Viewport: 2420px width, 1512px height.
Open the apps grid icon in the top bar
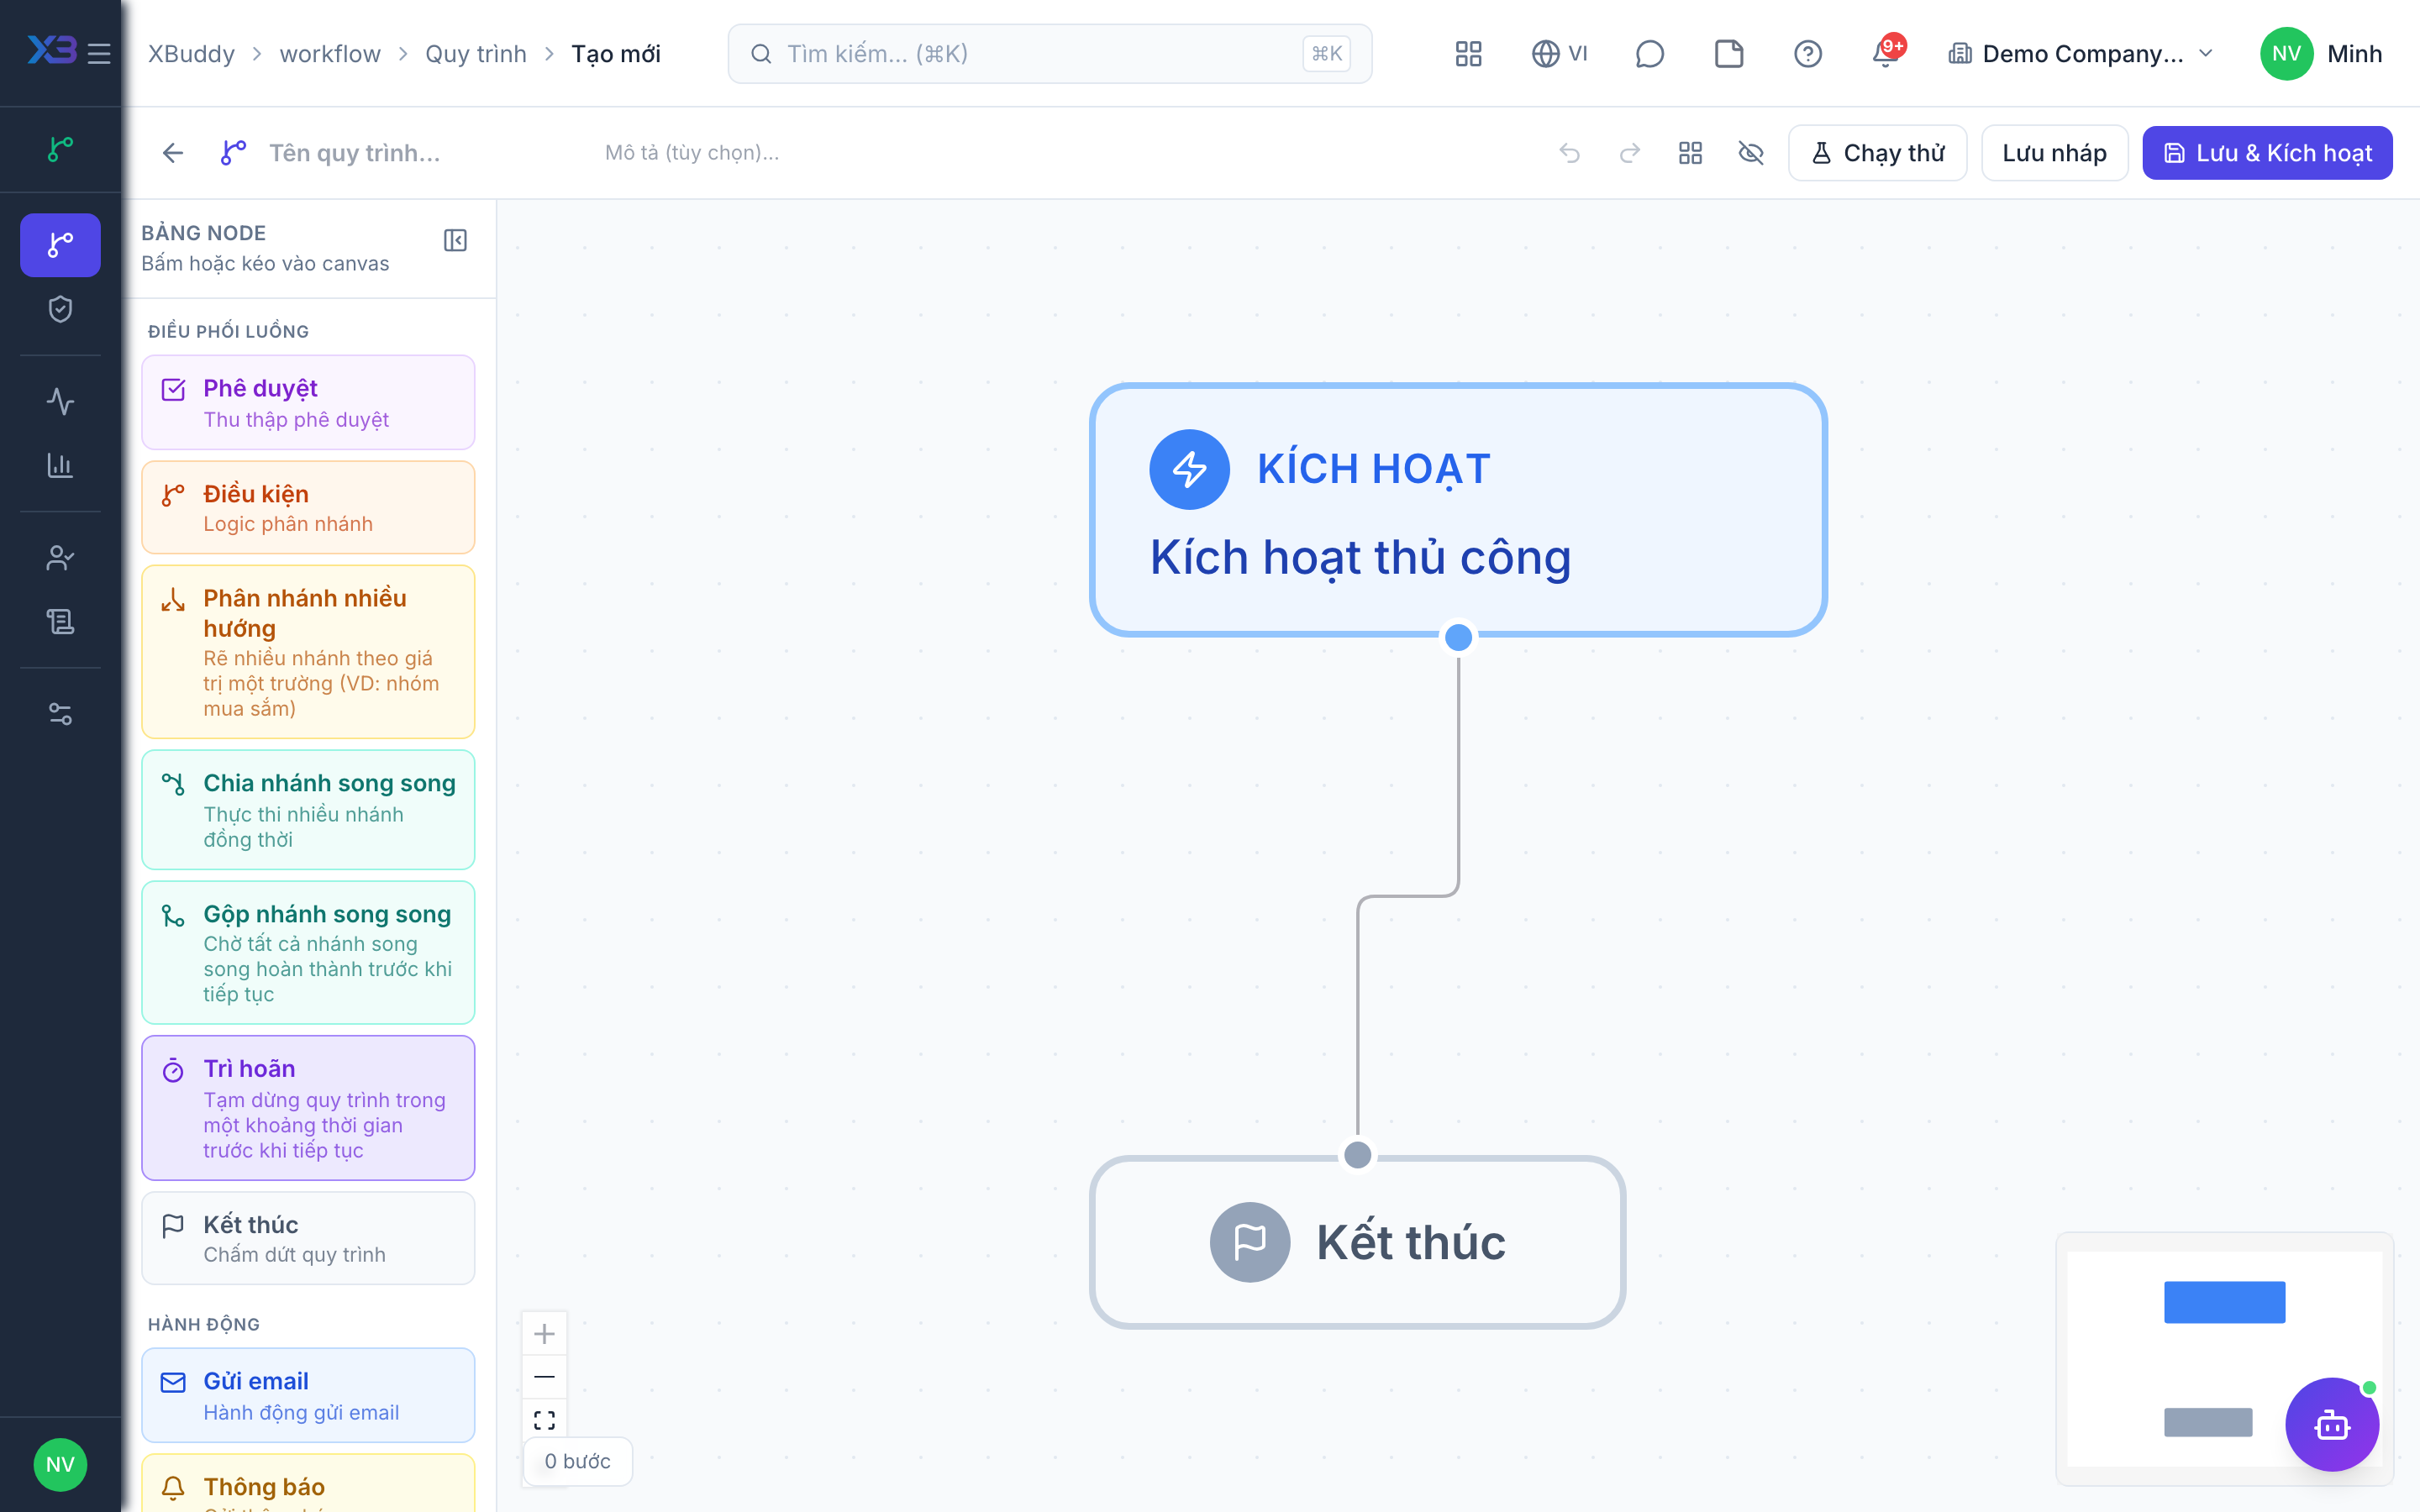[x=1468, y=53]
